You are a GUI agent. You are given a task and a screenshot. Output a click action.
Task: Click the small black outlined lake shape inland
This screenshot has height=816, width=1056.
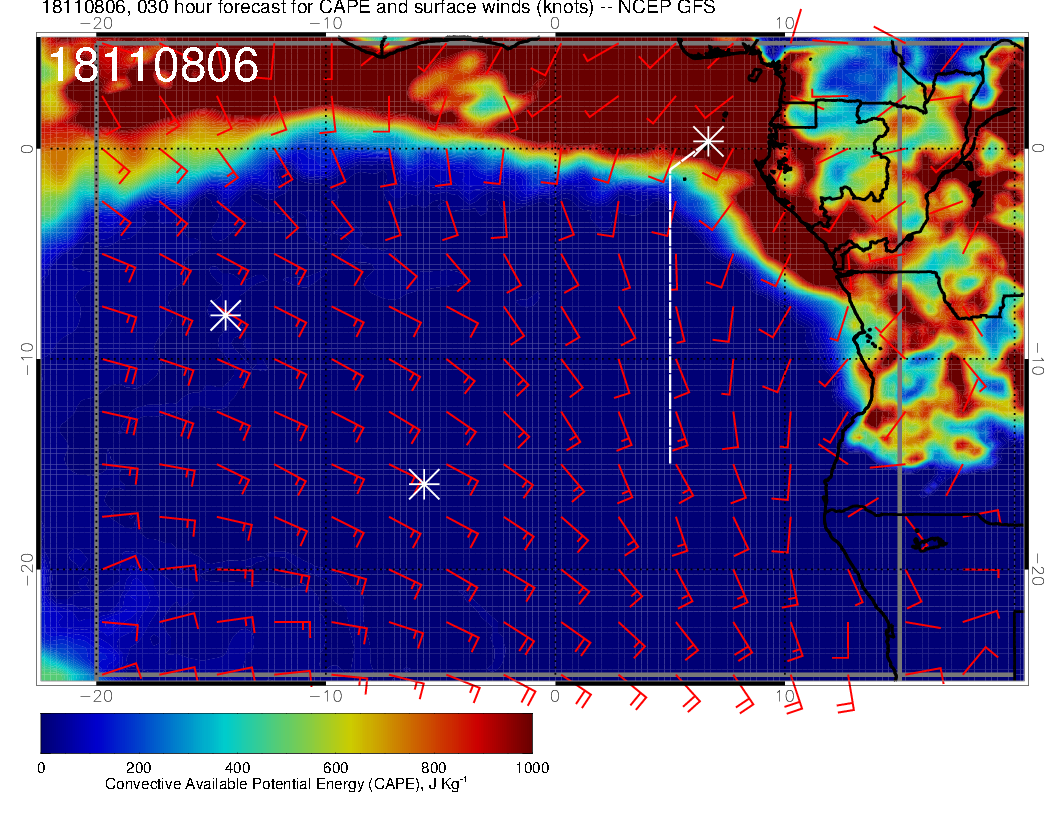927,544
